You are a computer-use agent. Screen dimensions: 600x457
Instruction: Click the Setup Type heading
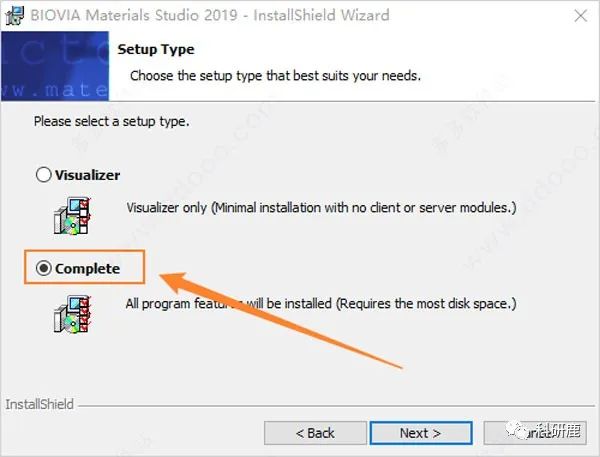pyautogui.click(x=156, y=49)
